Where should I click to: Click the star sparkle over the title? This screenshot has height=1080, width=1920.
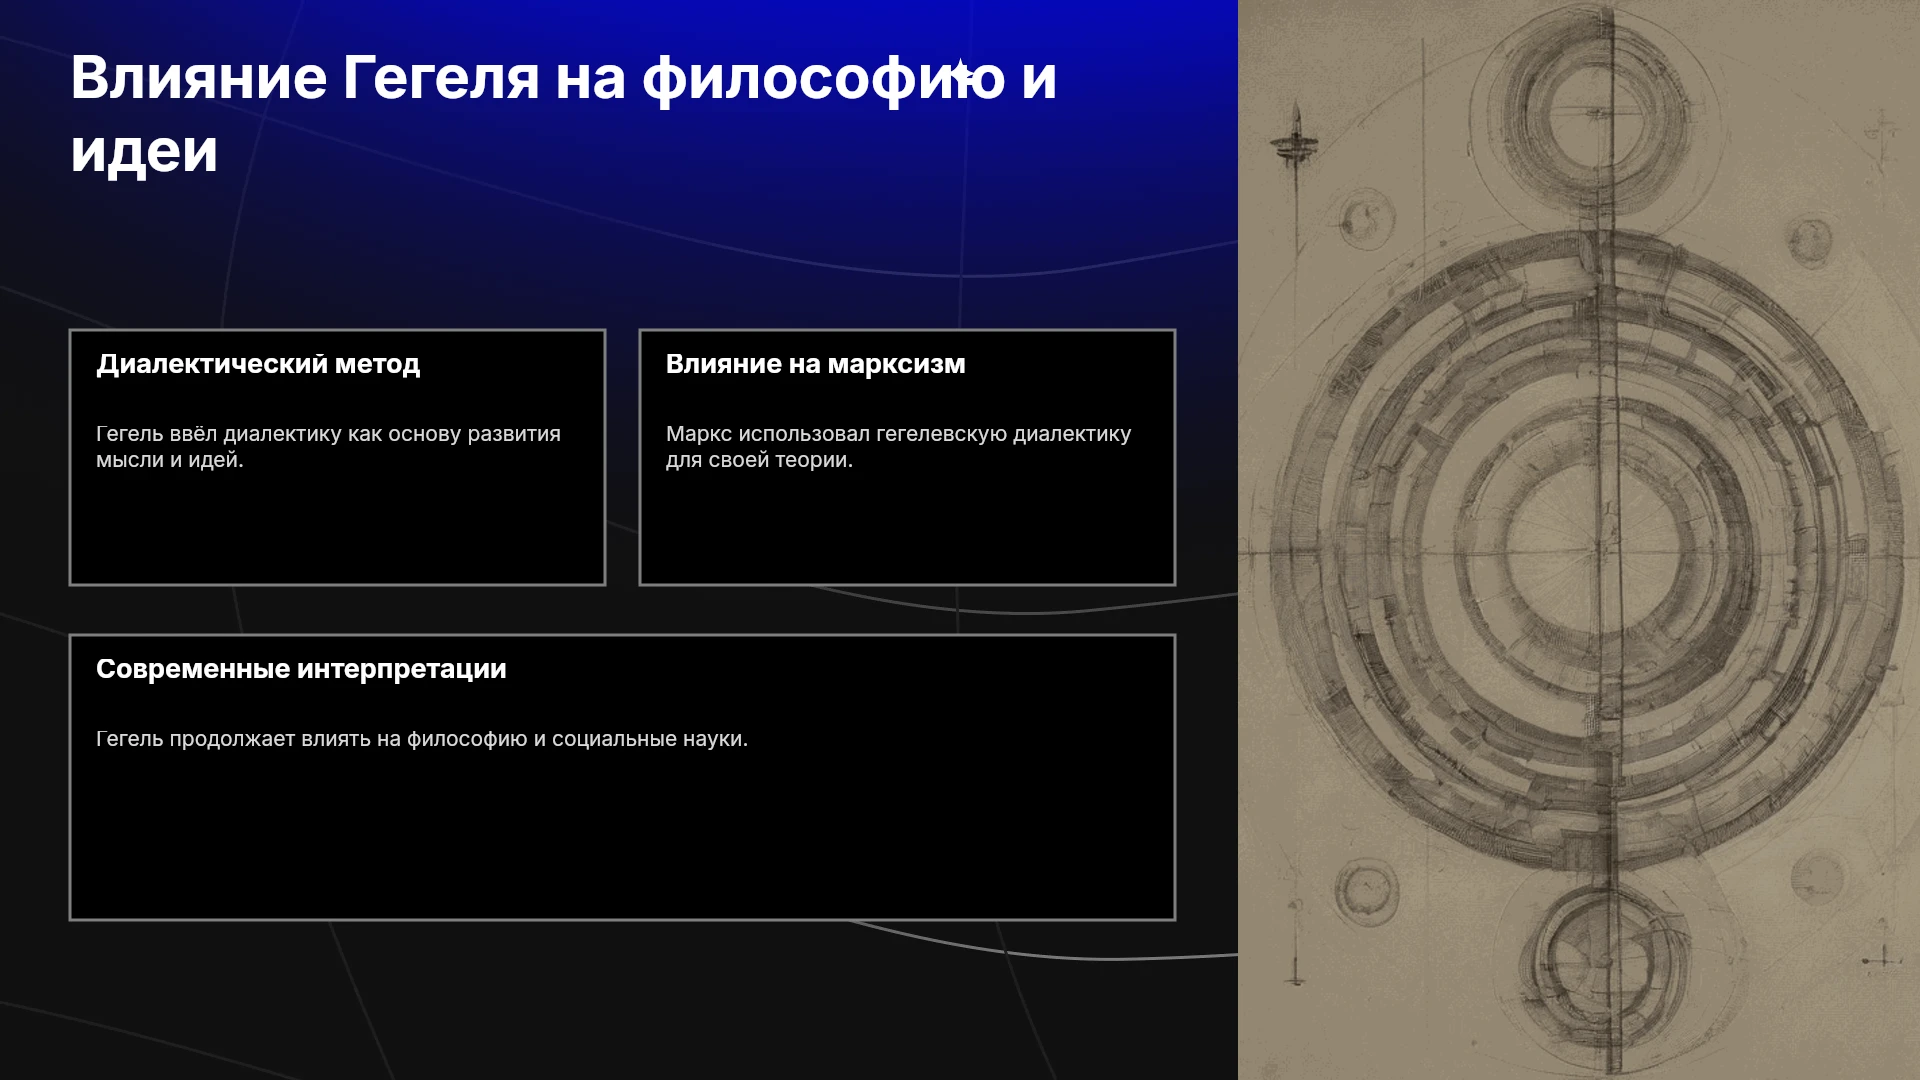[x=960, y=73]
